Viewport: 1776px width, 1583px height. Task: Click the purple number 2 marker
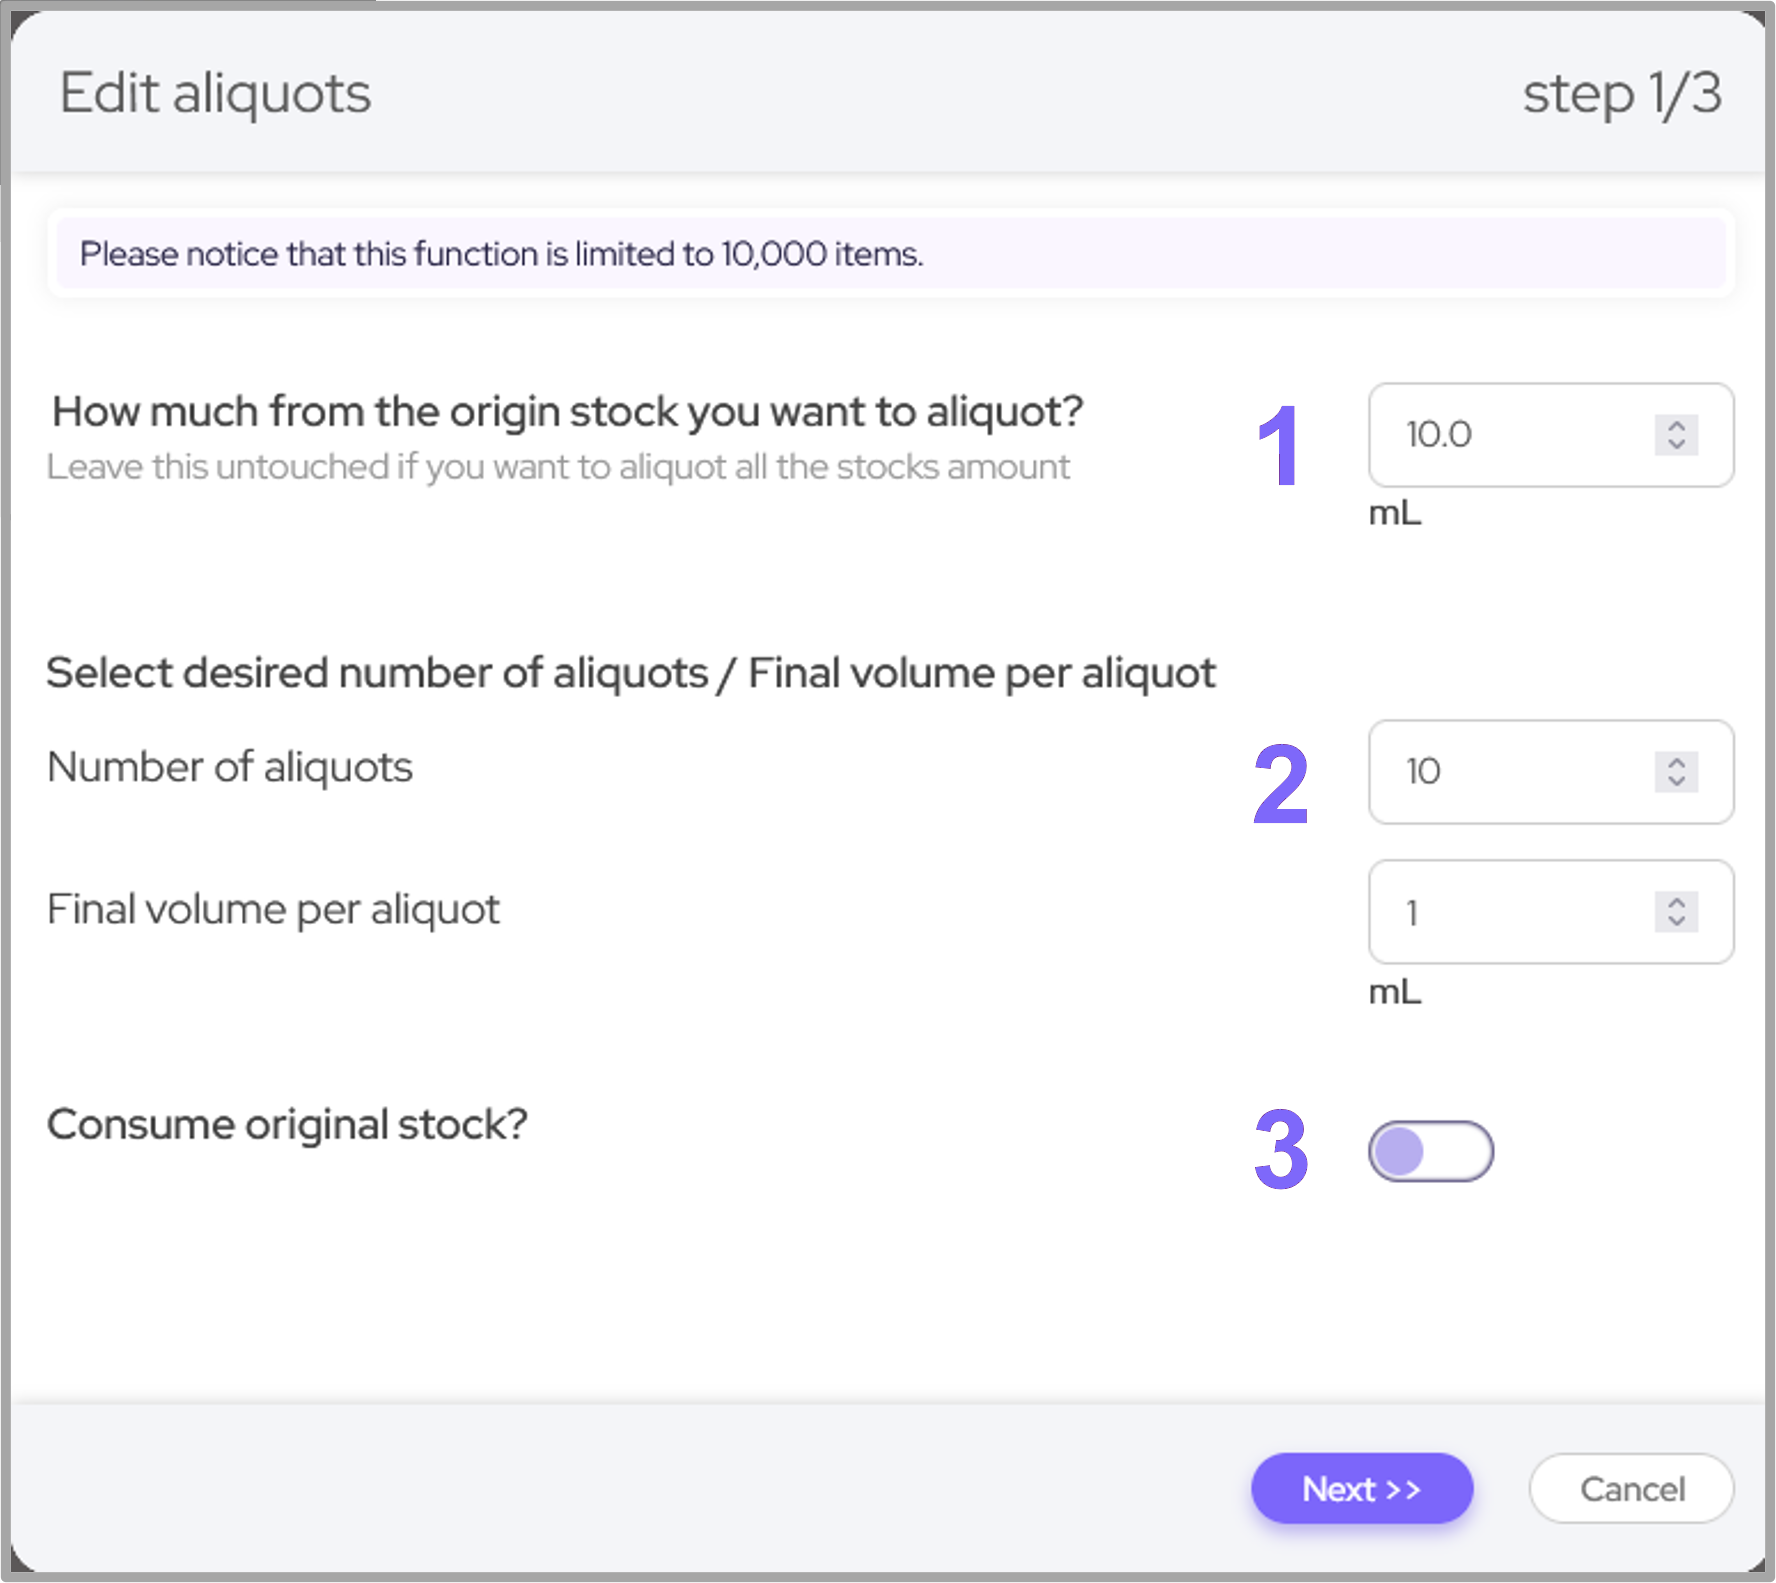click(1281, 784)
